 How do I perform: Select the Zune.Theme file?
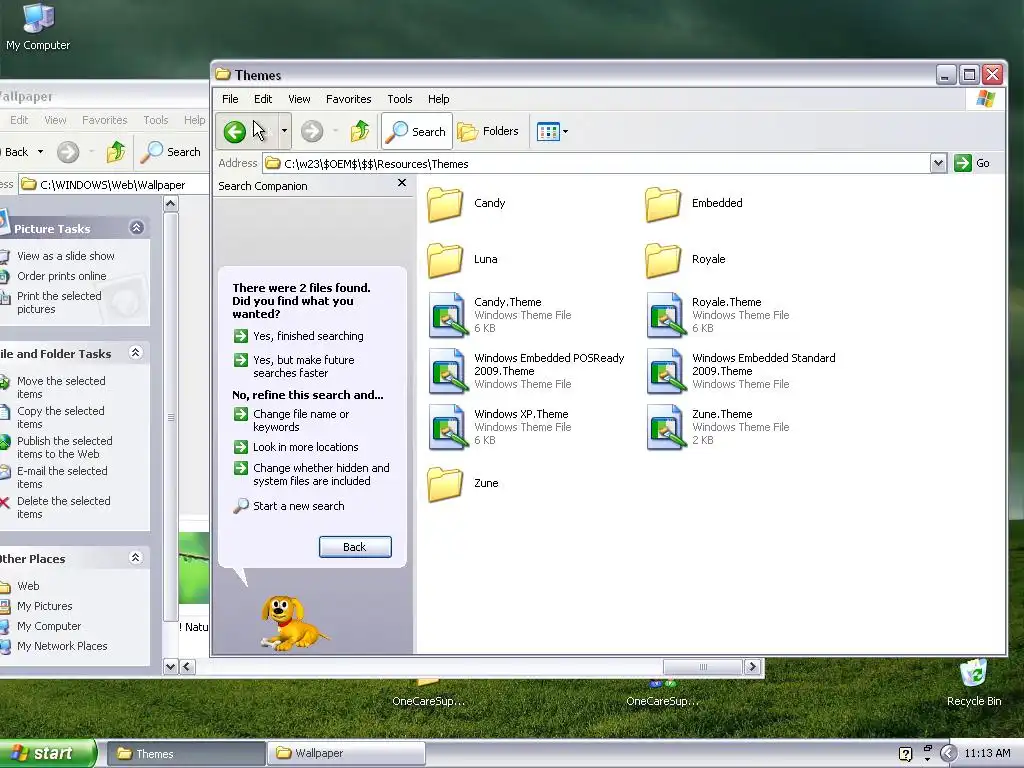click(x=718, y=427)
